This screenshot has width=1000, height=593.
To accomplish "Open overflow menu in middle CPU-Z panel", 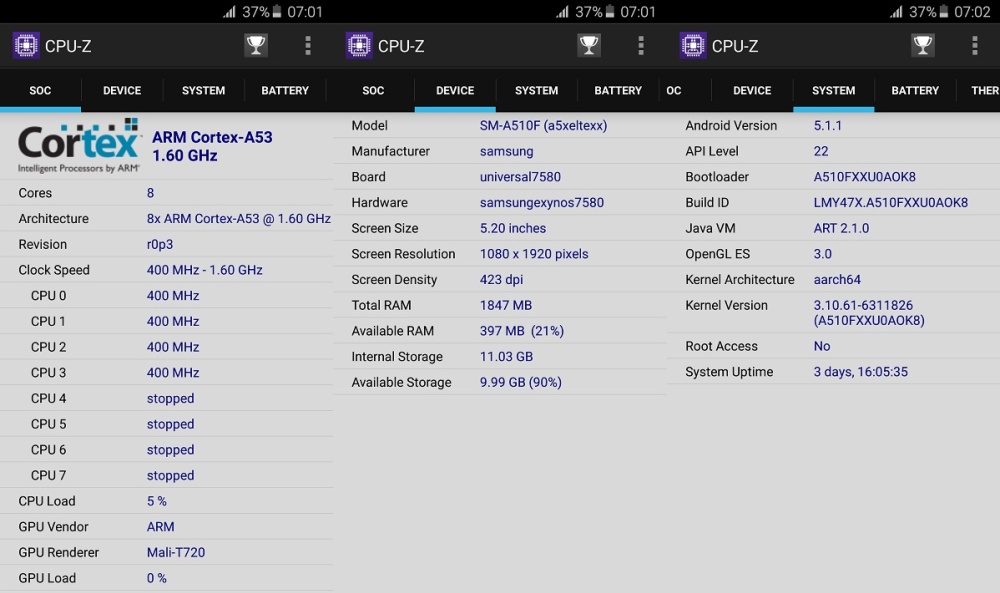I will (641, 45).
